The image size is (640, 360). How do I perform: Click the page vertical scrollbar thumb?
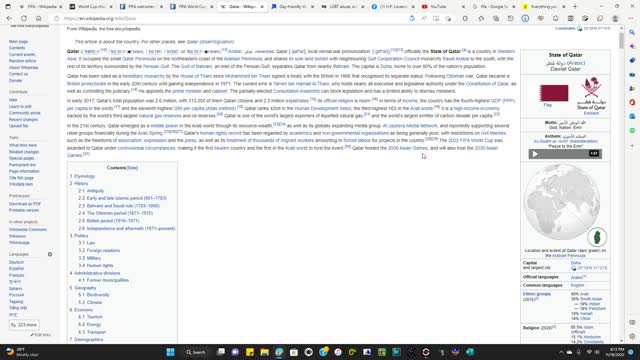tap(621, 41)
